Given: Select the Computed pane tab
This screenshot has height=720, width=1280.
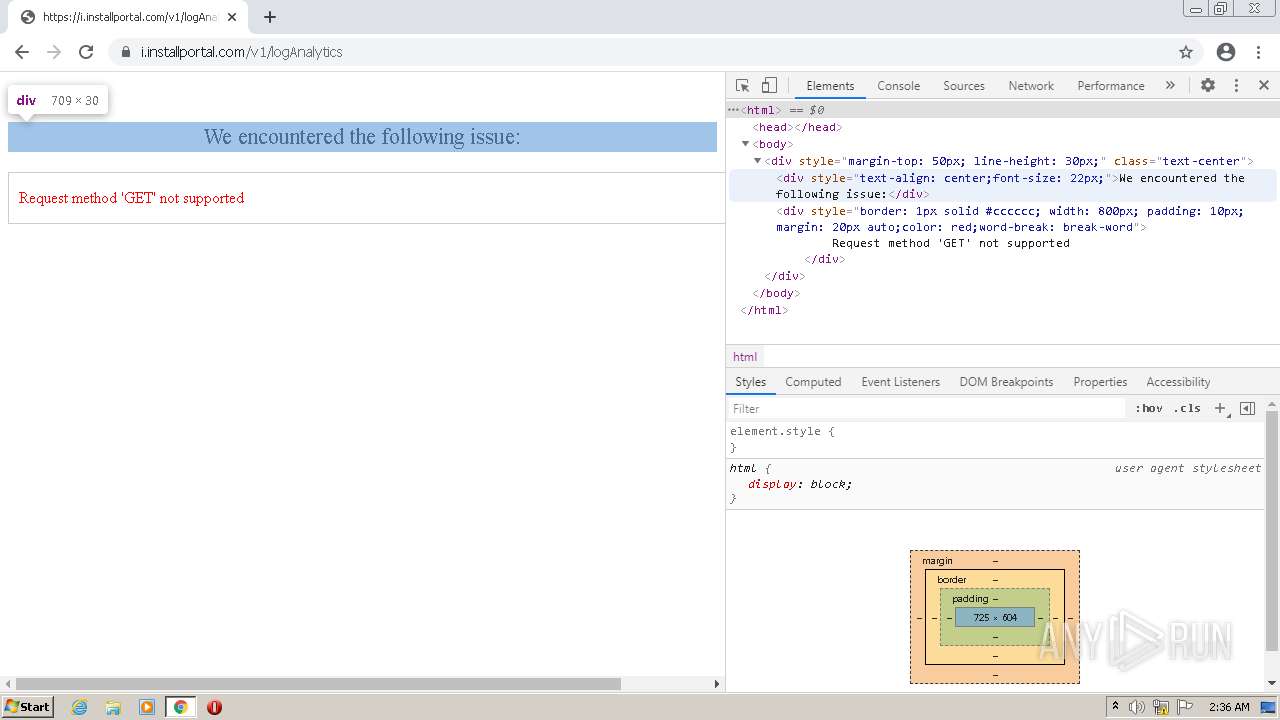Looking at the screenshot, I should (813, 382).
